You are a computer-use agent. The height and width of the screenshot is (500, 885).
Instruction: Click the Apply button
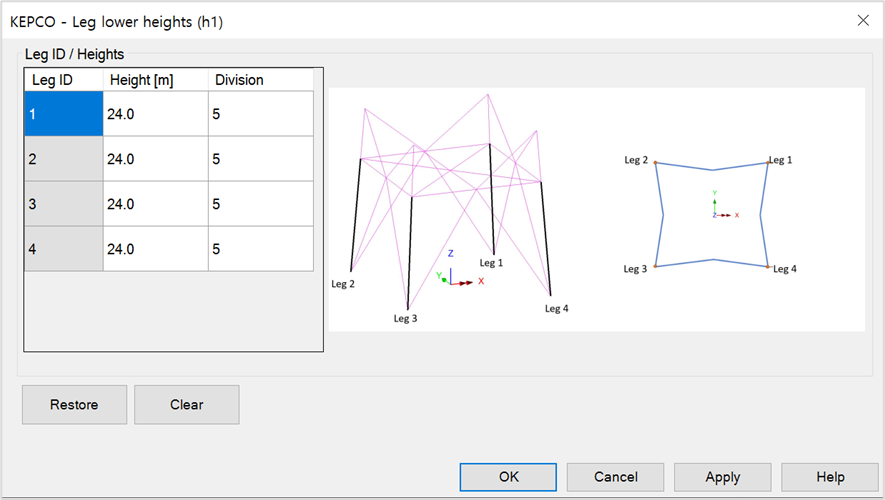point(722,477)
